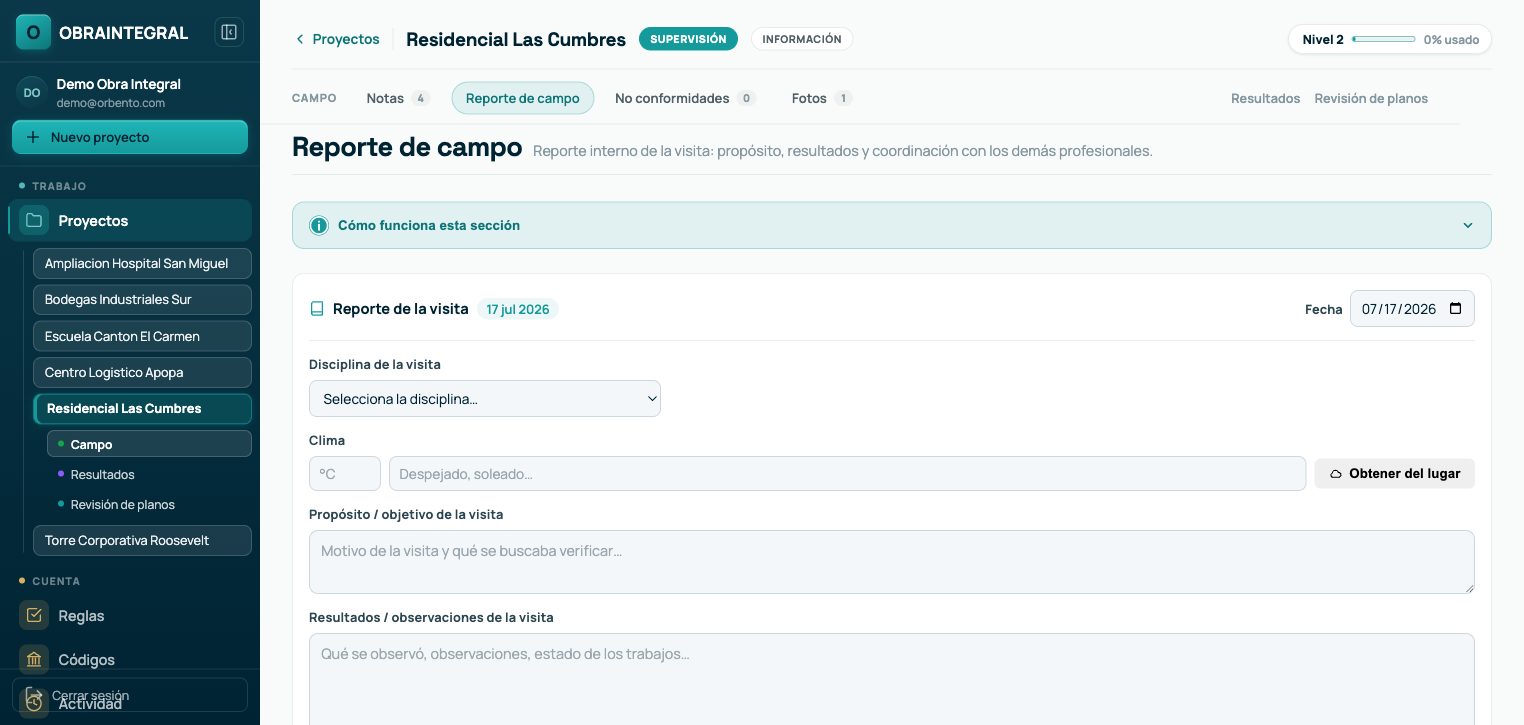Click the info icon in Cómo funciona banner

(319, 225)
